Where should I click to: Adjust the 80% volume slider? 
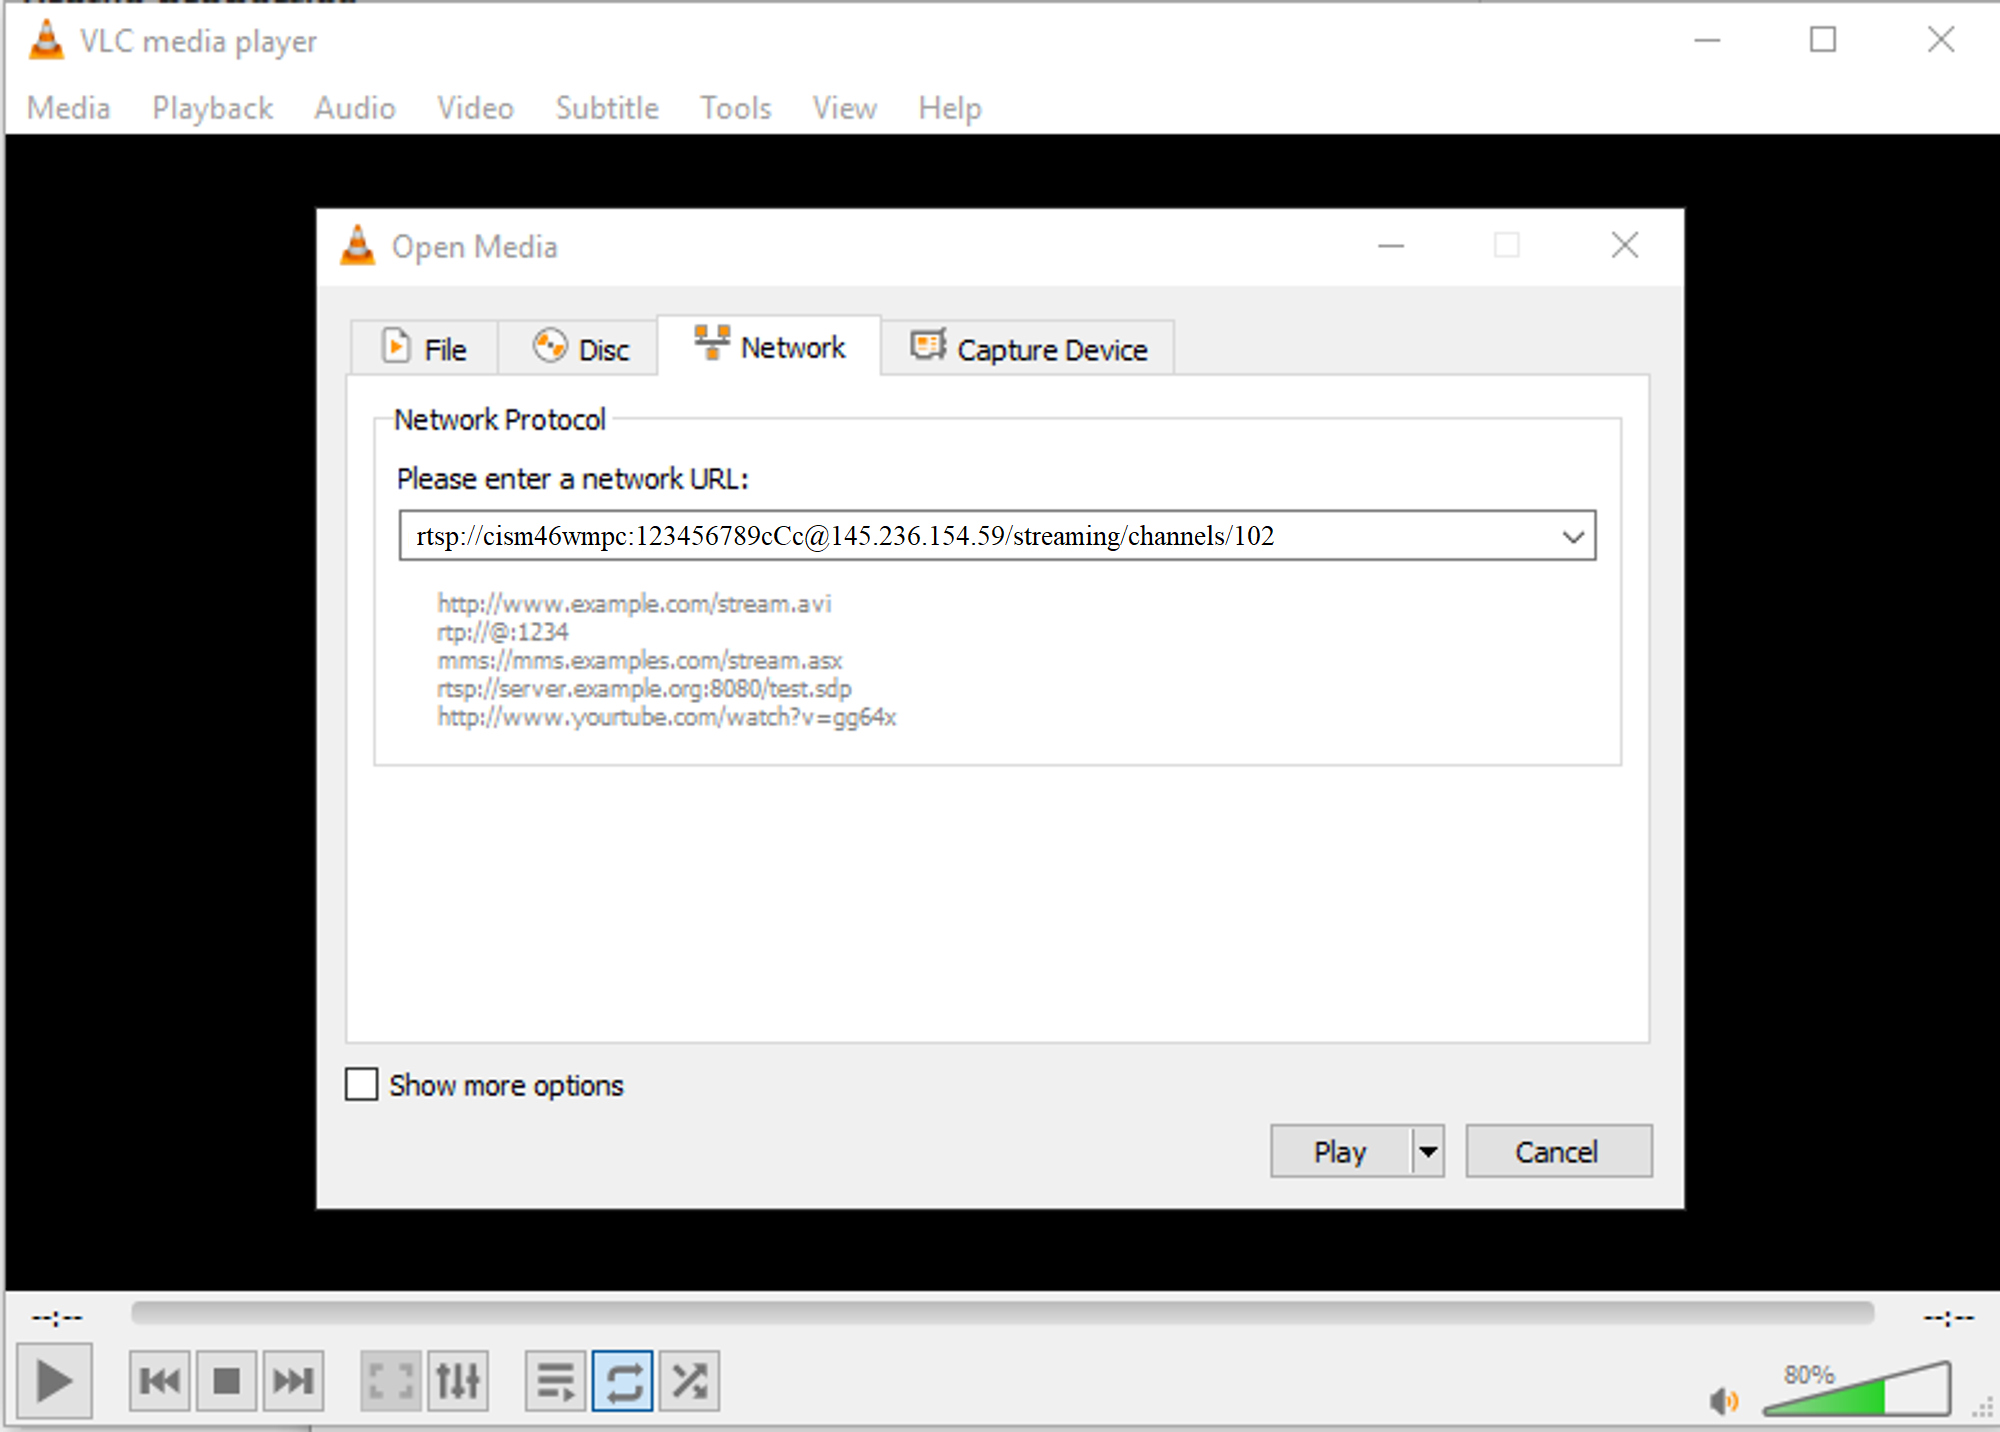[1857, 1389]
